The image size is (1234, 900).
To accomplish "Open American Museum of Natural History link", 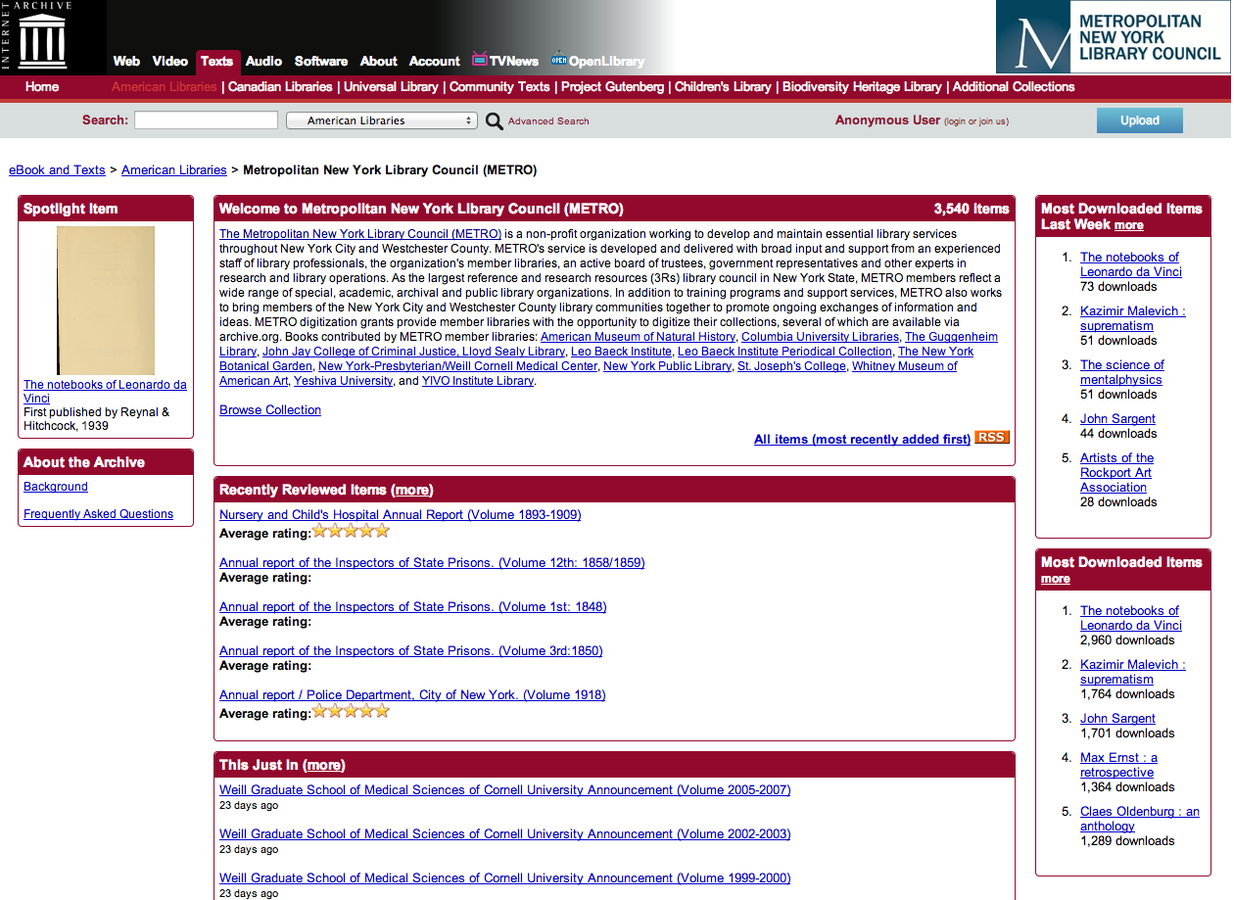I will click(x=638, y=337).
